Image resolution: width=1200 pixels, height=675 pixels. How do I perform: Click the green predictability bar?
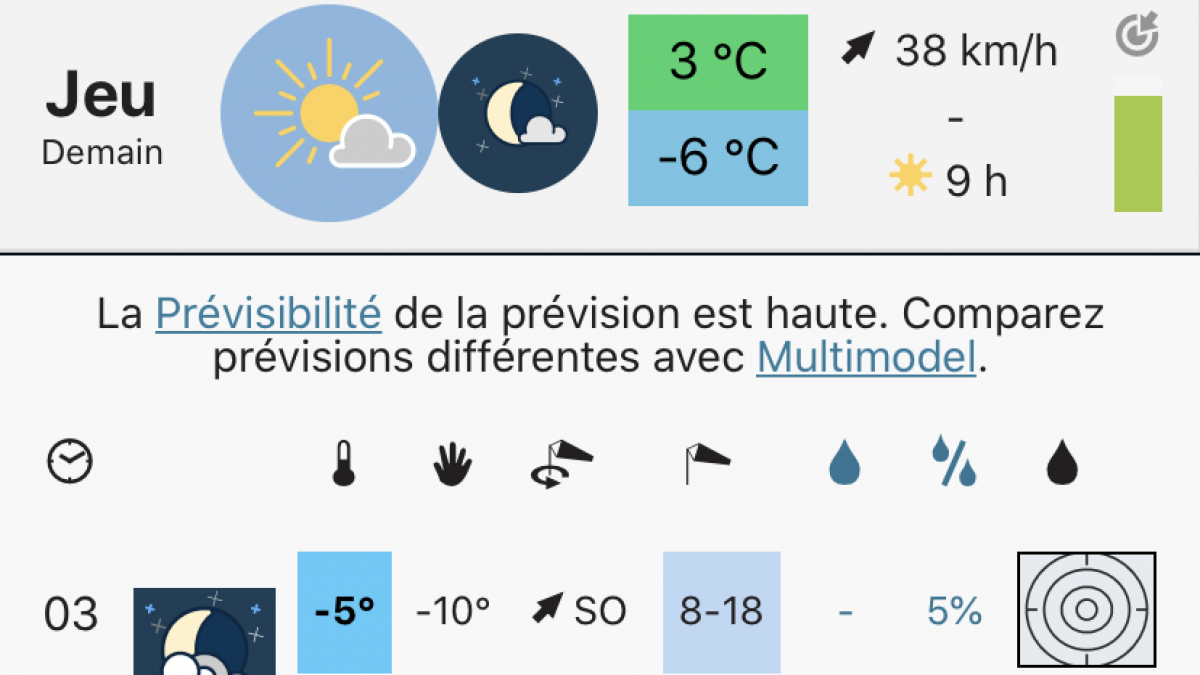pyautogui.click(x=1138, y=154)
